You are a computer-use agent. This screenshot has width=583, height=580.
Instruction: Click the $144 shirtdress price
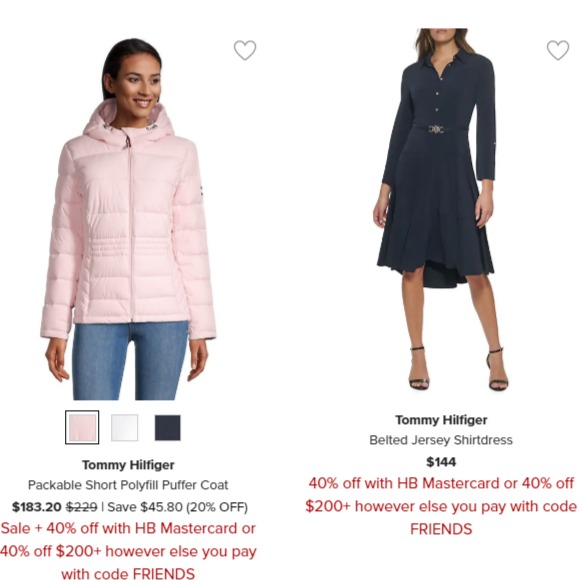tap(441, 462)
